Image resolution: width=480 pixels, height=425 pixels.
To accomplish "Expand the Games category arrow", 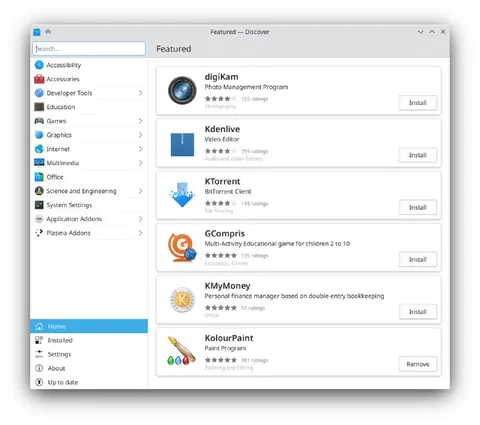I will click(x=140, y=121).
